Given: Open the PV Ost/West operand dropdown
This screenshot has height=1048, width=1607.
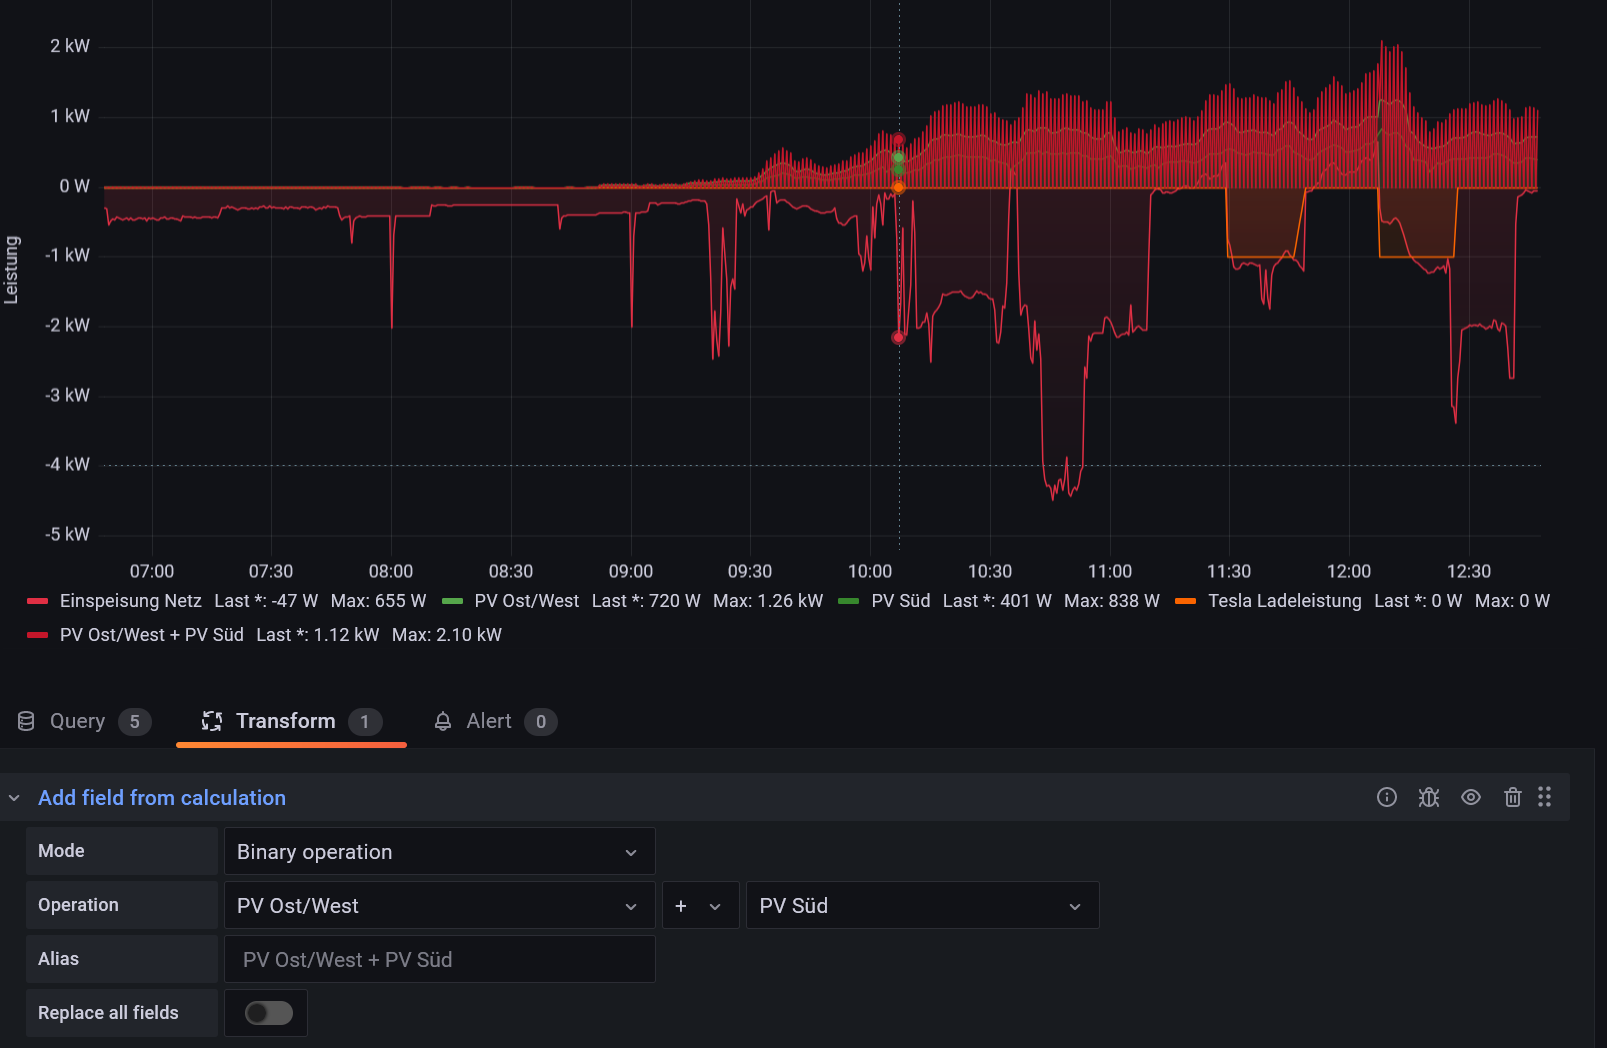Looking at the screenshot, I should point(439,906).
